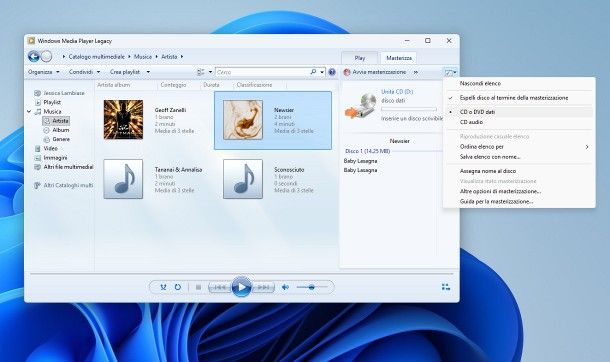
Task: Select Tananai & Annalisa artist thumbnail
Action: coord(123,179)
